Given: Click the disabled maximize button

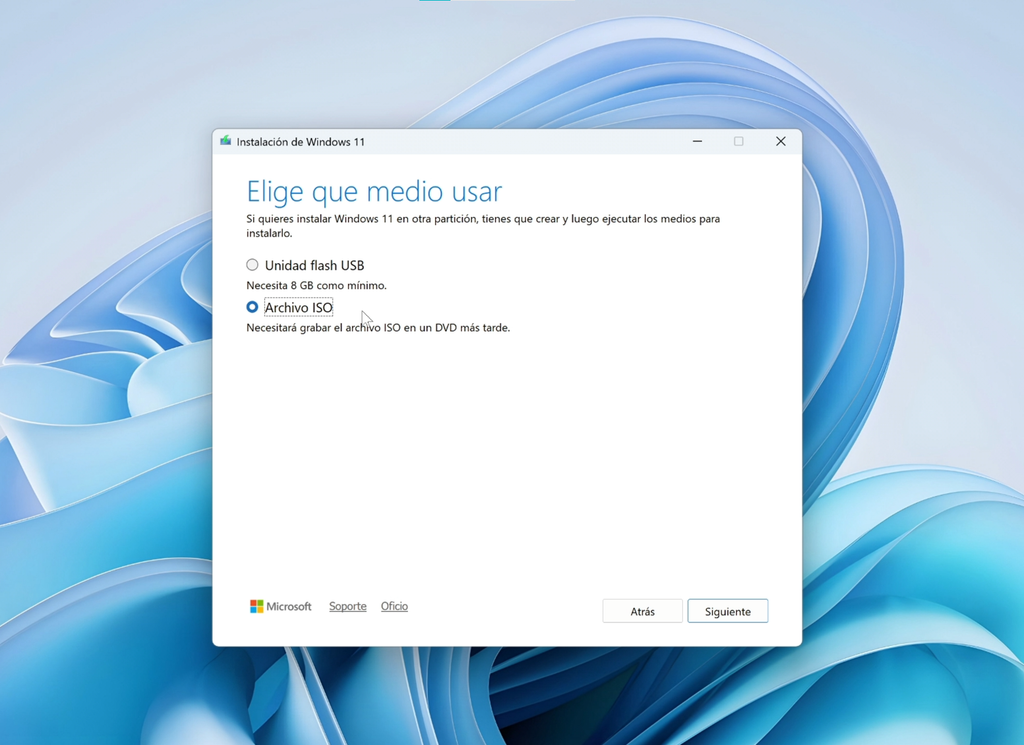Looking at the screenshot, I should (x=739, y=141).
